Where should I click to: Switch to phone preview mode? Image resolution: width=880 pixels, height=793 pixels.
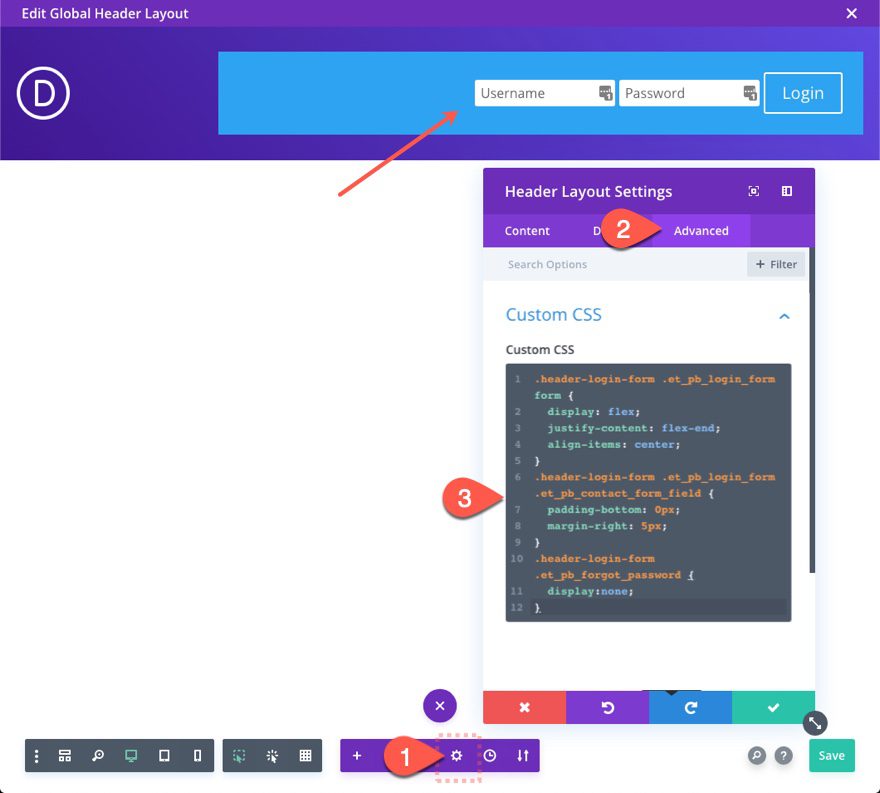(196, 756)
